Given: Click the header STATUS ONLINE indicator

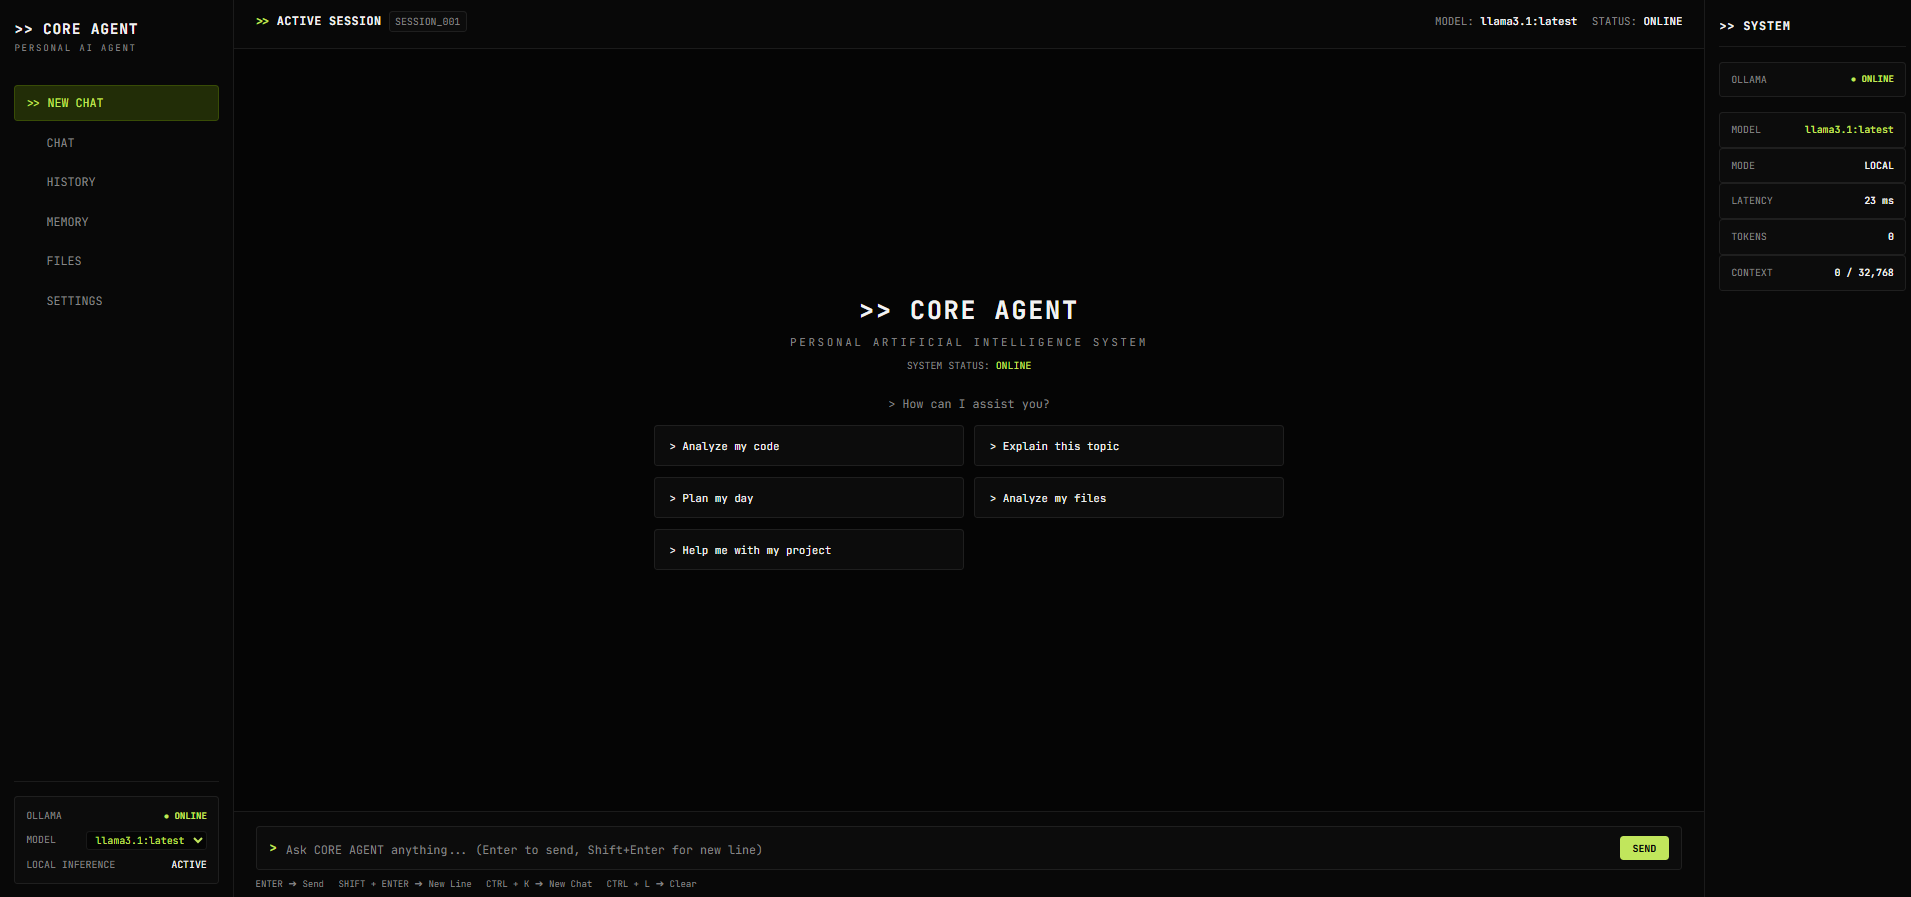Looking at the screenshot, I should coord(1637,21).
